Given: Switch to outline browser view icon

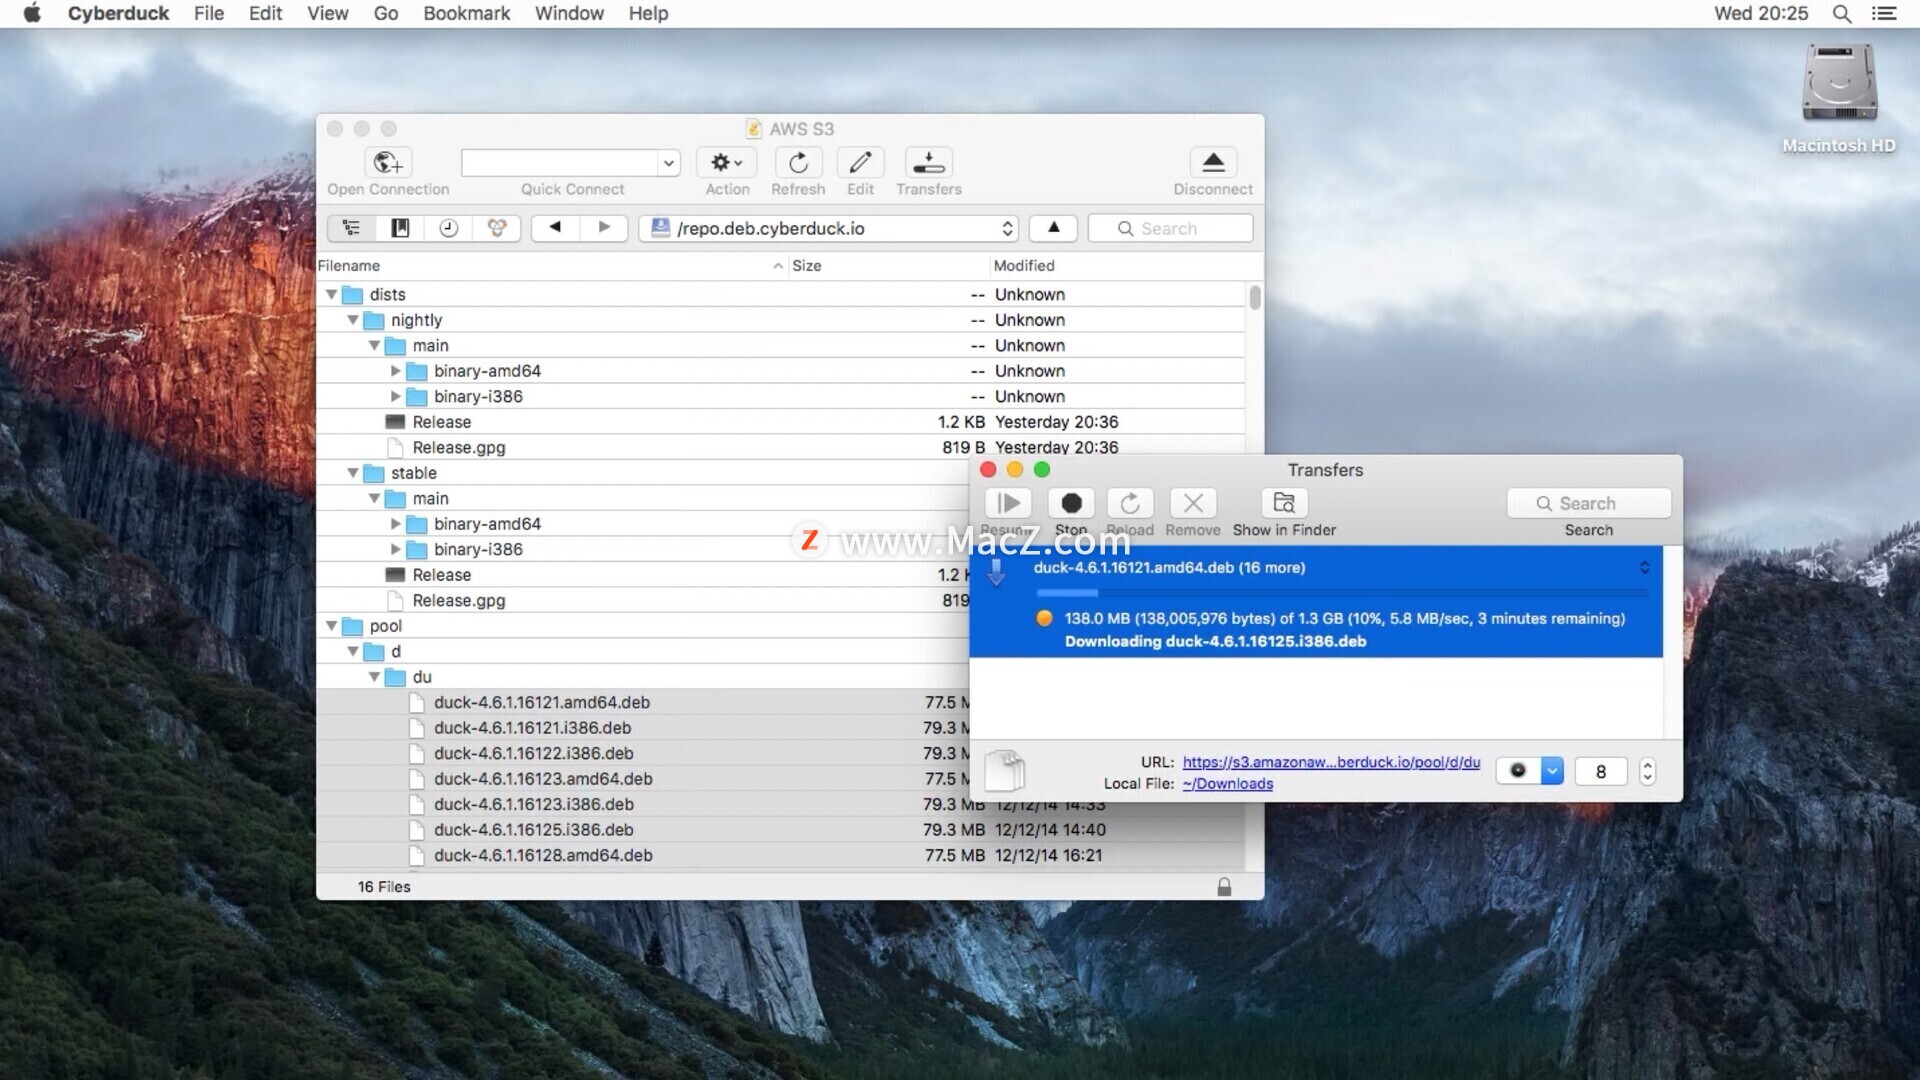Looking at the screenshot, I should click(x=352, y=228).
